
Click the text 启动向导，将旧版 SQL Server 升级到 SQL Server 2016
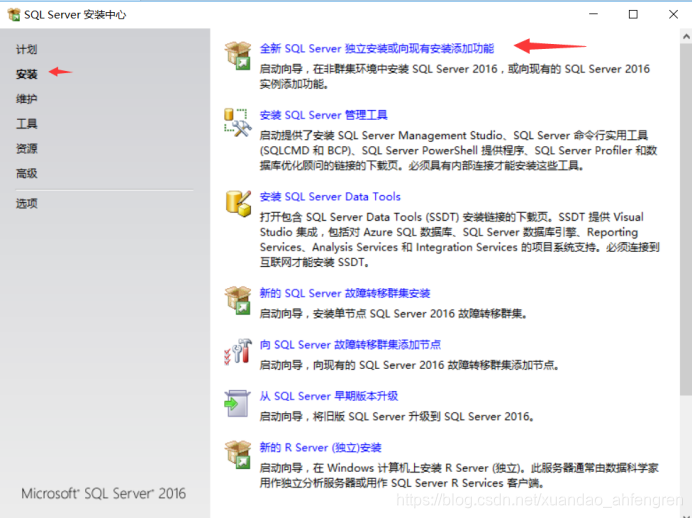(397, 417)
